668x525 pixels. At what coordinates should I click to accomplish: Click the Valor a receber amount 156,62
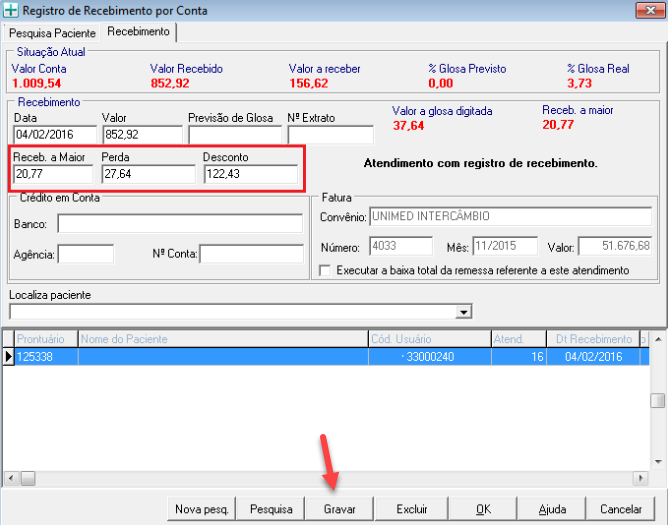coord(309,83)
